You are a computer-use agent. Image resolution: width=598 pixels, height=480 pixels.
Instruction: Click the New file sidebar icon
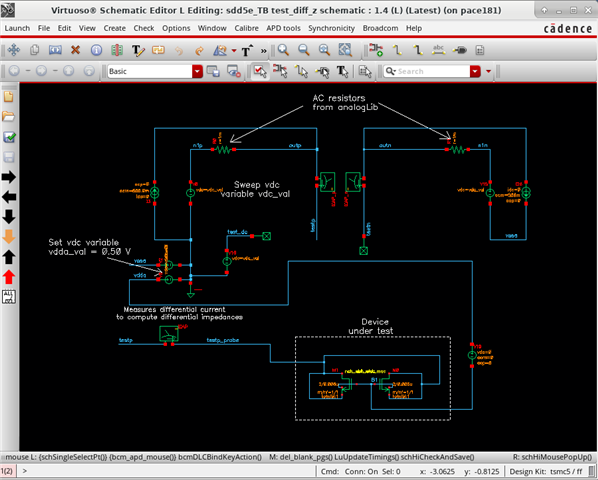(x=9, y=96)
